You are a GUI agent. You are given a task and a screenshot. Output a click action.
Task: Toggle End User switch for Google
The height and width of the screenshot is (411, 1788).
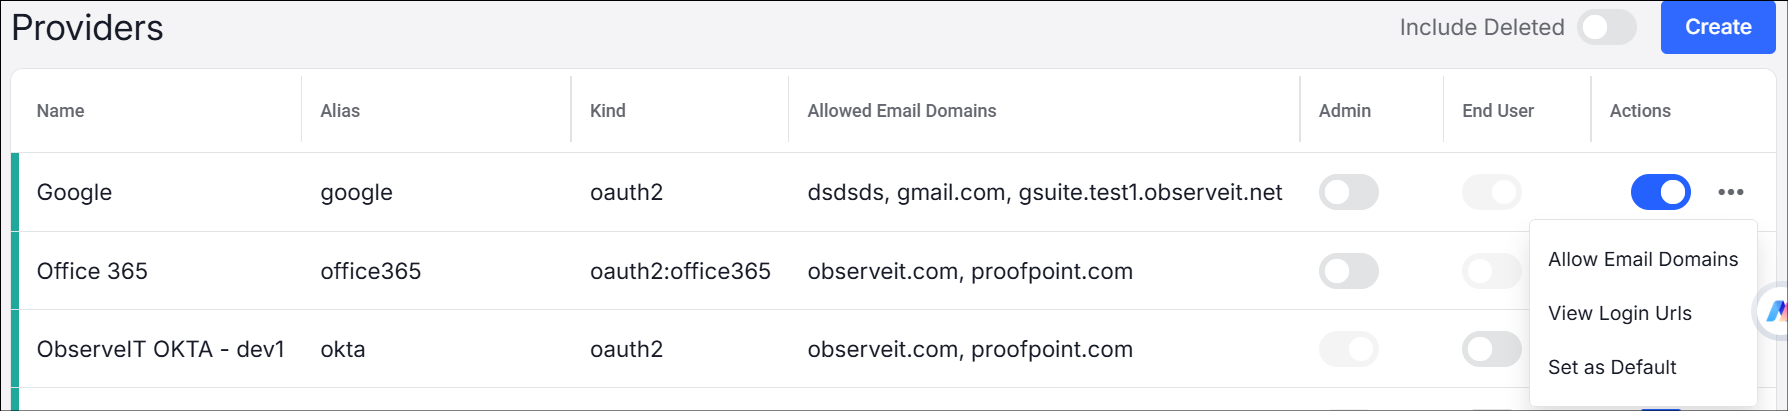tap(1491, 192)
